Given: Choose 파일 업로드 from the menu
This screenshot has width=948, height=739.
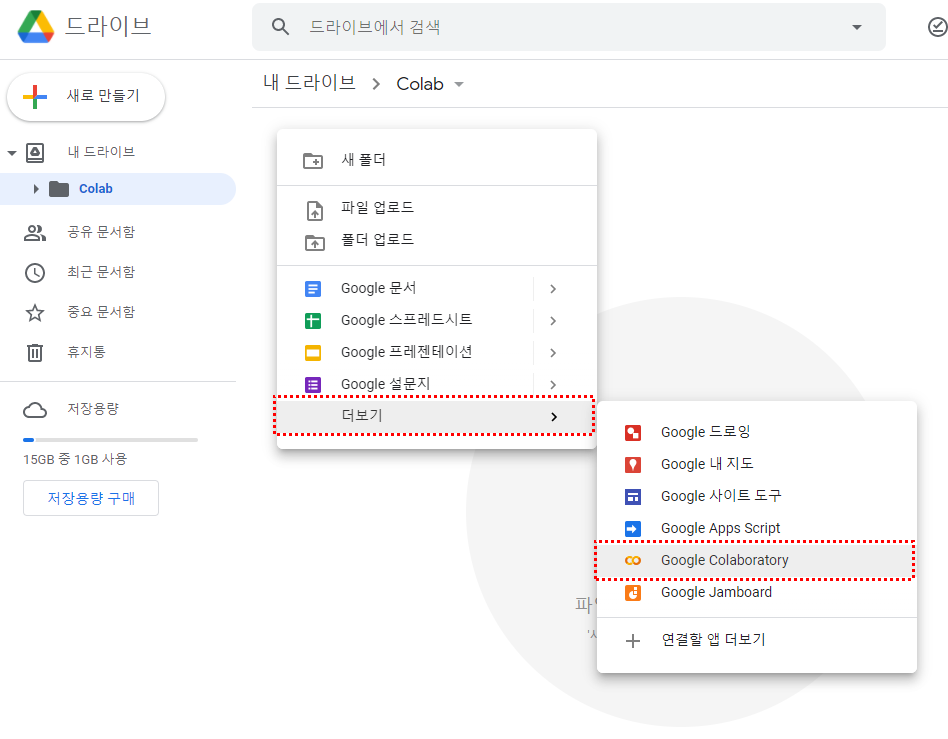Looking at the screenshot, I should pyautogui.click(x=437, y=208).
